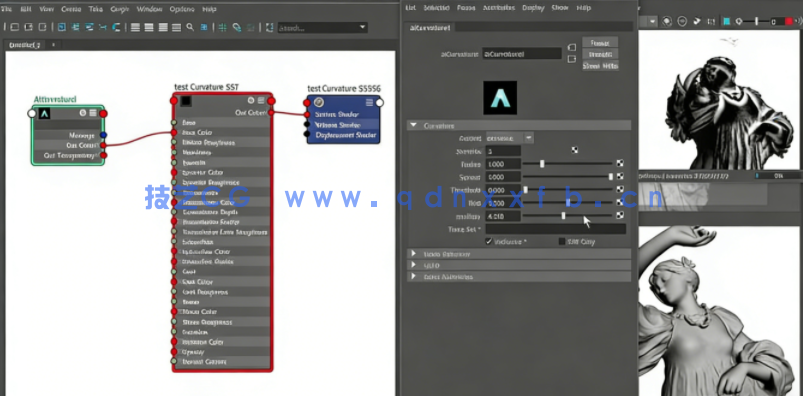Expand the Extra Attributes section
The height and width of the screenshot is (396, 803).
click(x=413, y=276)
